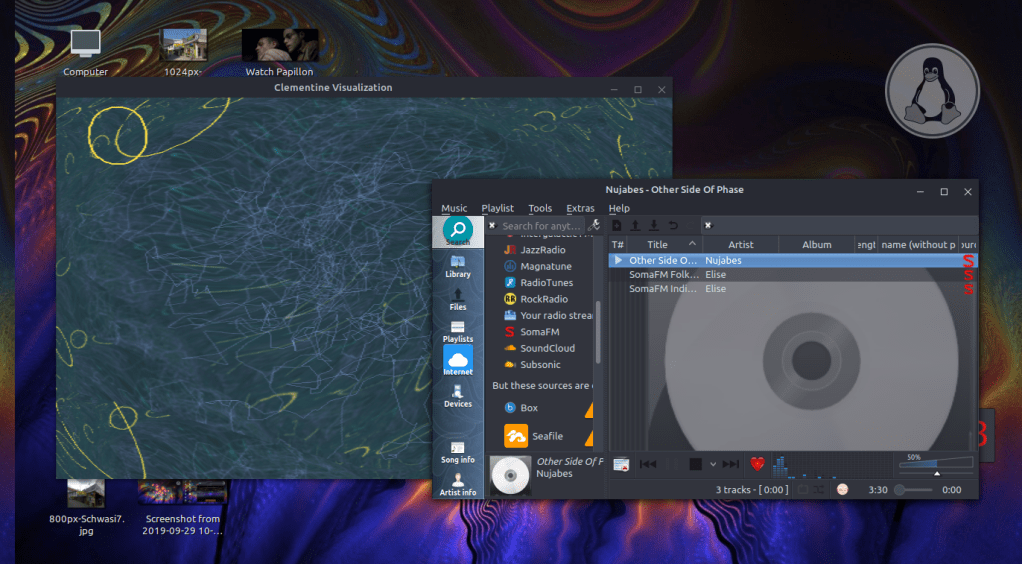Show the Song info panel
The width and height of the screenshot is (1022, 564).
point(457,452)
